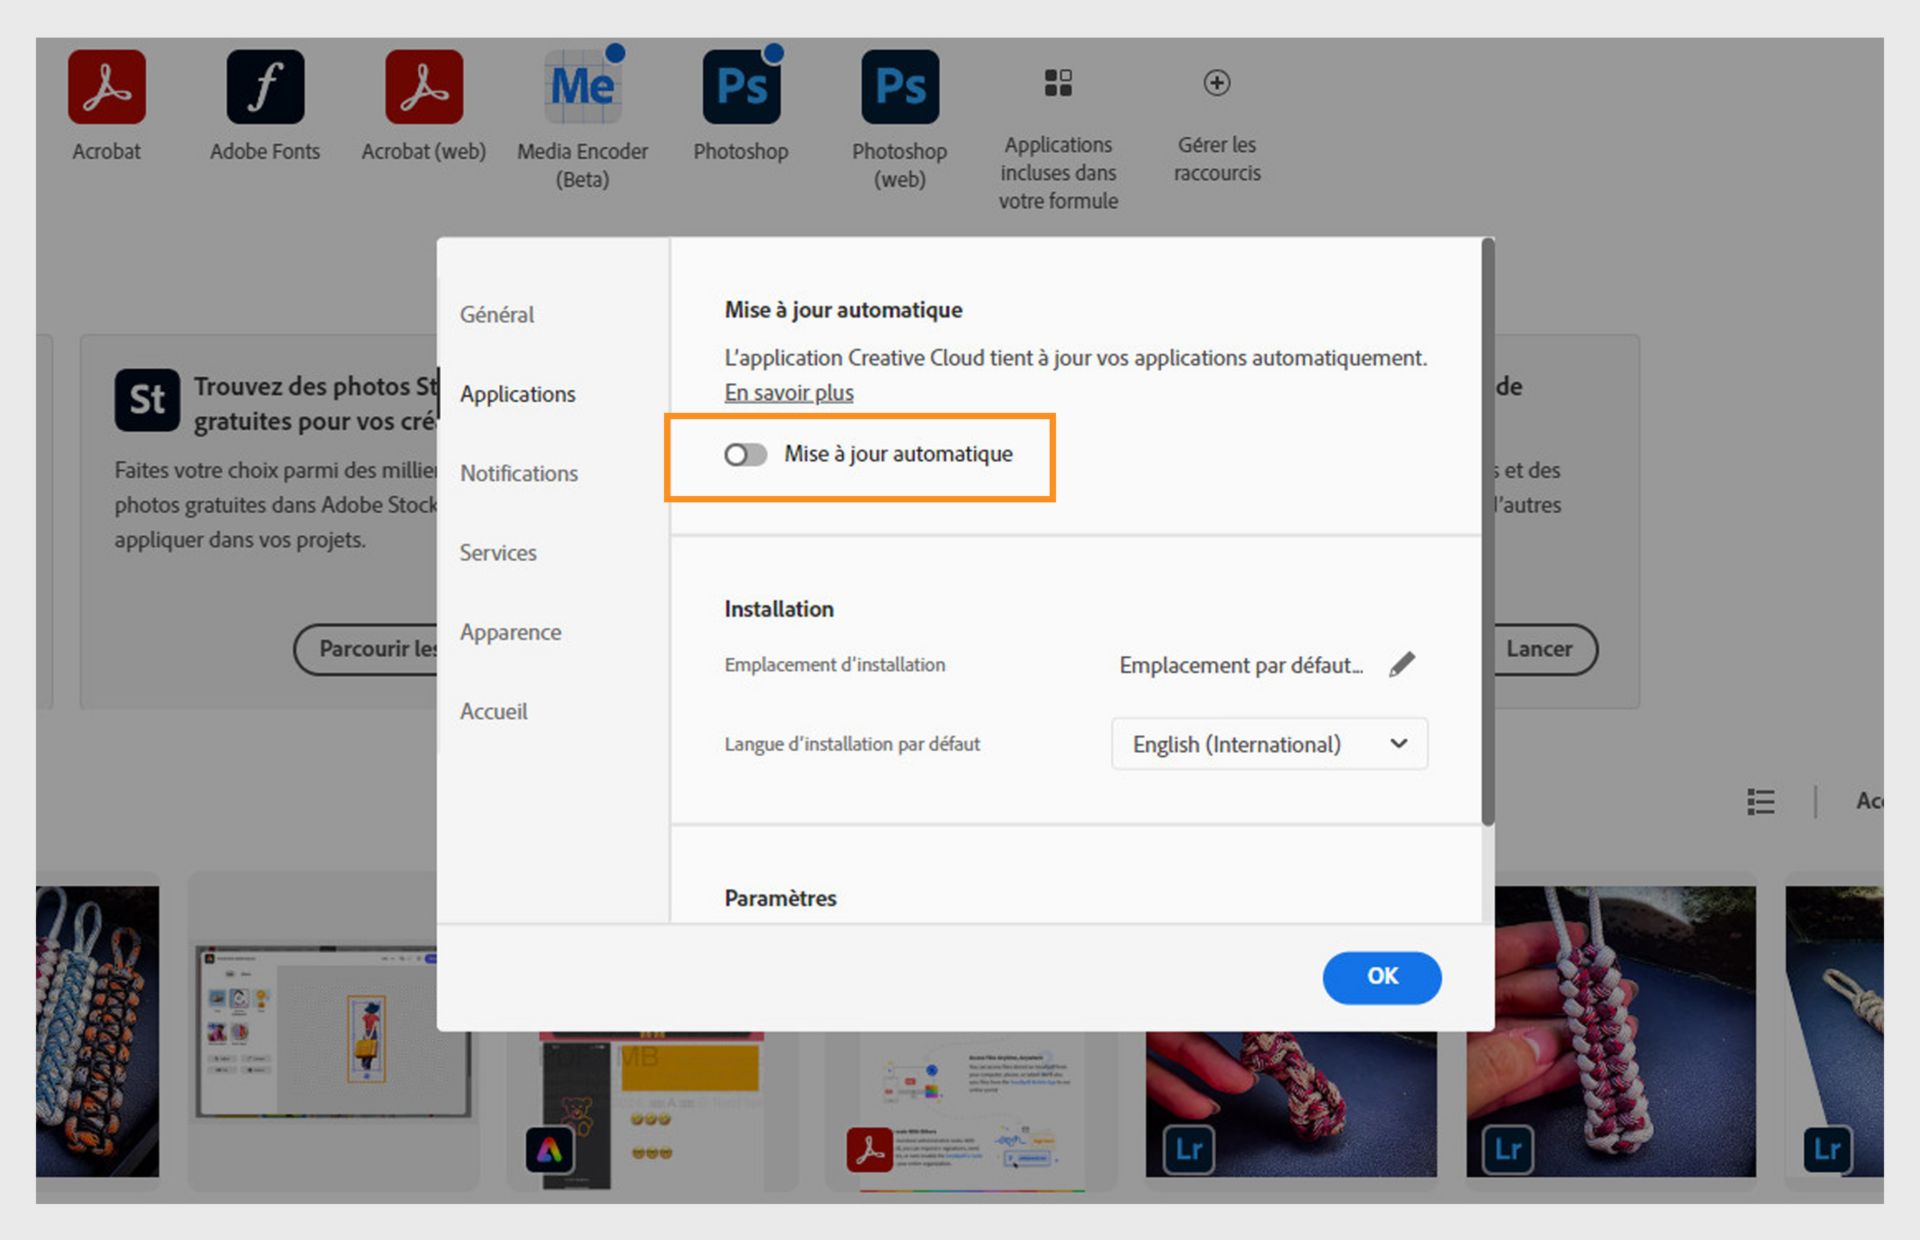Toggle Mise à jour automatique switch
The width and height of the screenshot is (1920, 1240).
click(745, 455)
